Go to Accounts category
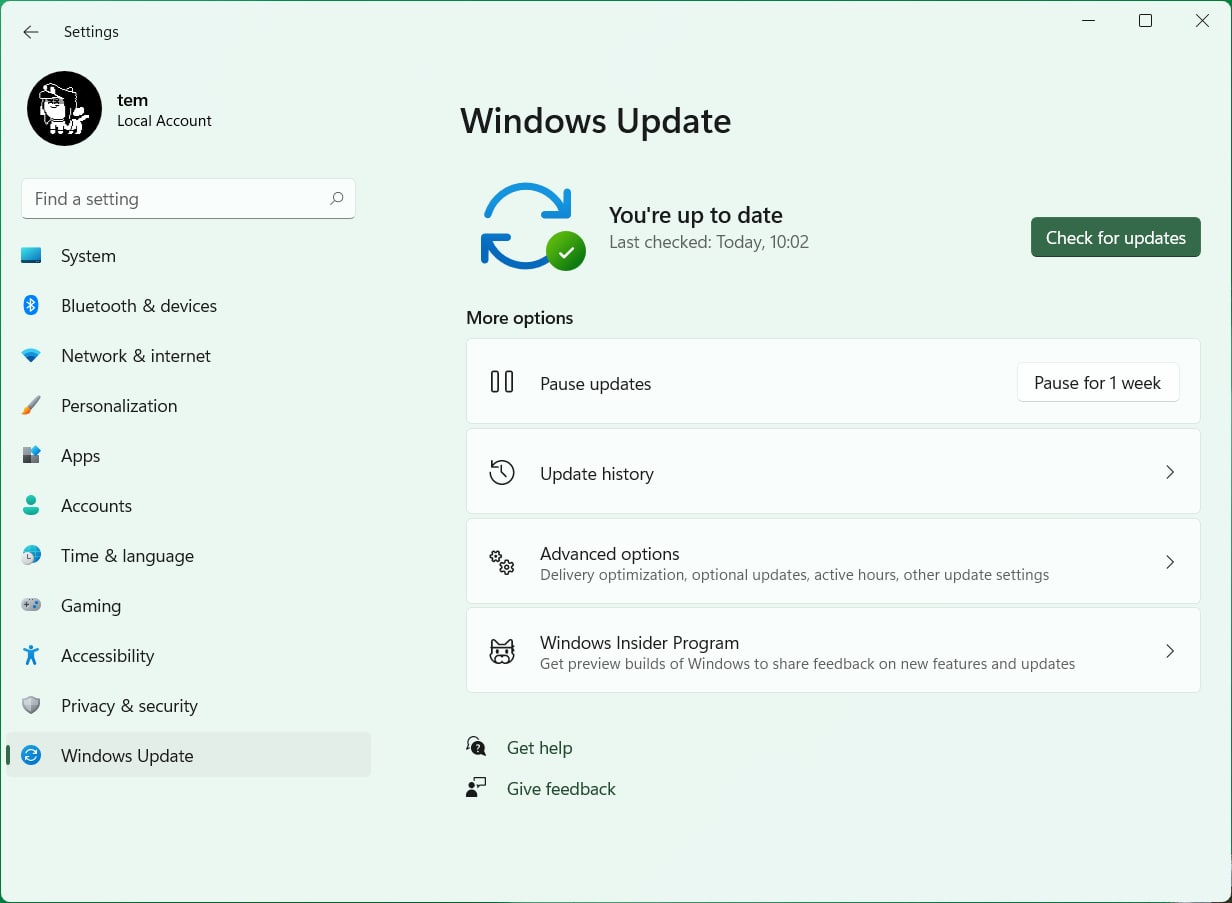 [188, 506]
